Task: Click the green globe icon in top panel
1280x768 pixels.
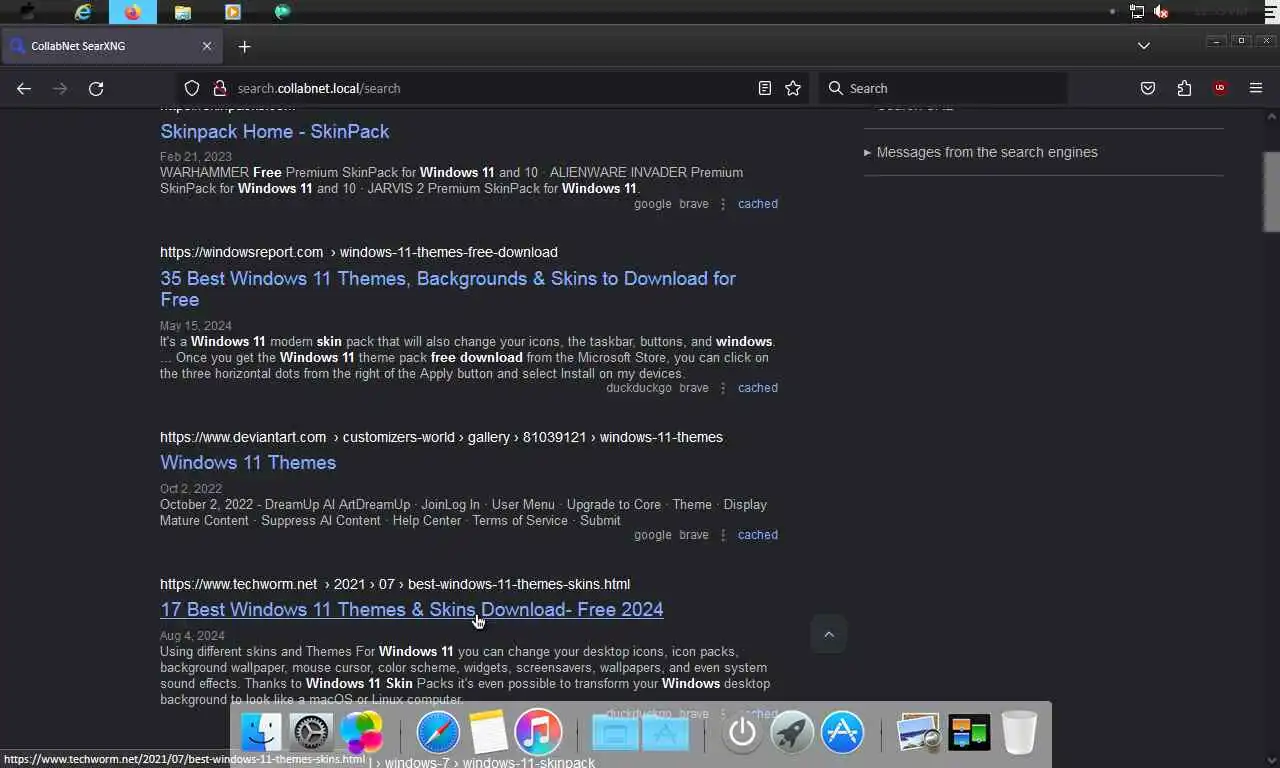Action: pyautogui.click(x=282, y=12)
